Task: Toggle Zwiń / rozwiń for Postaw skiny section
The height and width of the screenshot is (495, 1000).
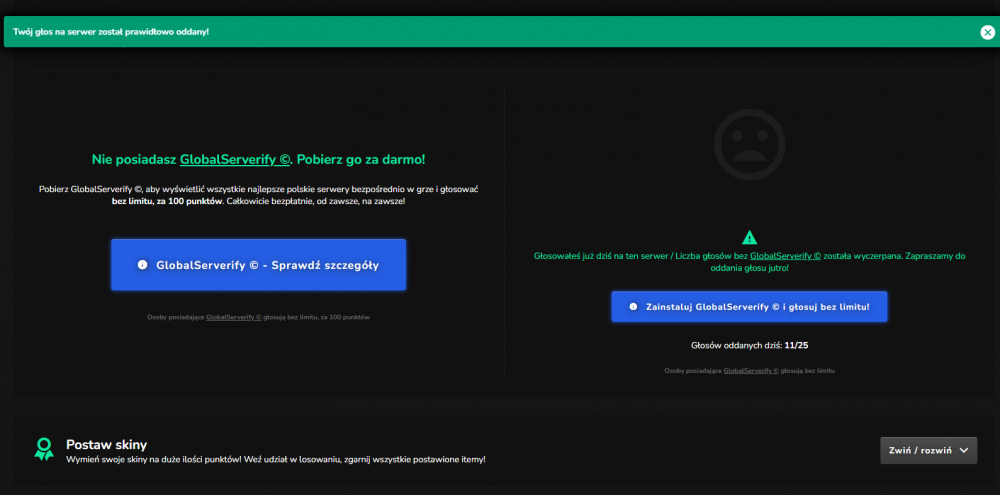Action: [x=928, y=450]
